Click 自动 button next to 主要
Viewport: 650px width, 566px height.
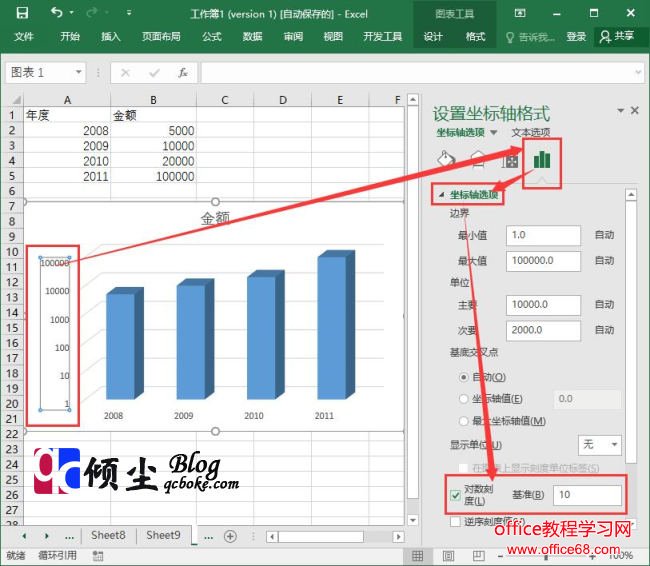[x=604, y=305]
